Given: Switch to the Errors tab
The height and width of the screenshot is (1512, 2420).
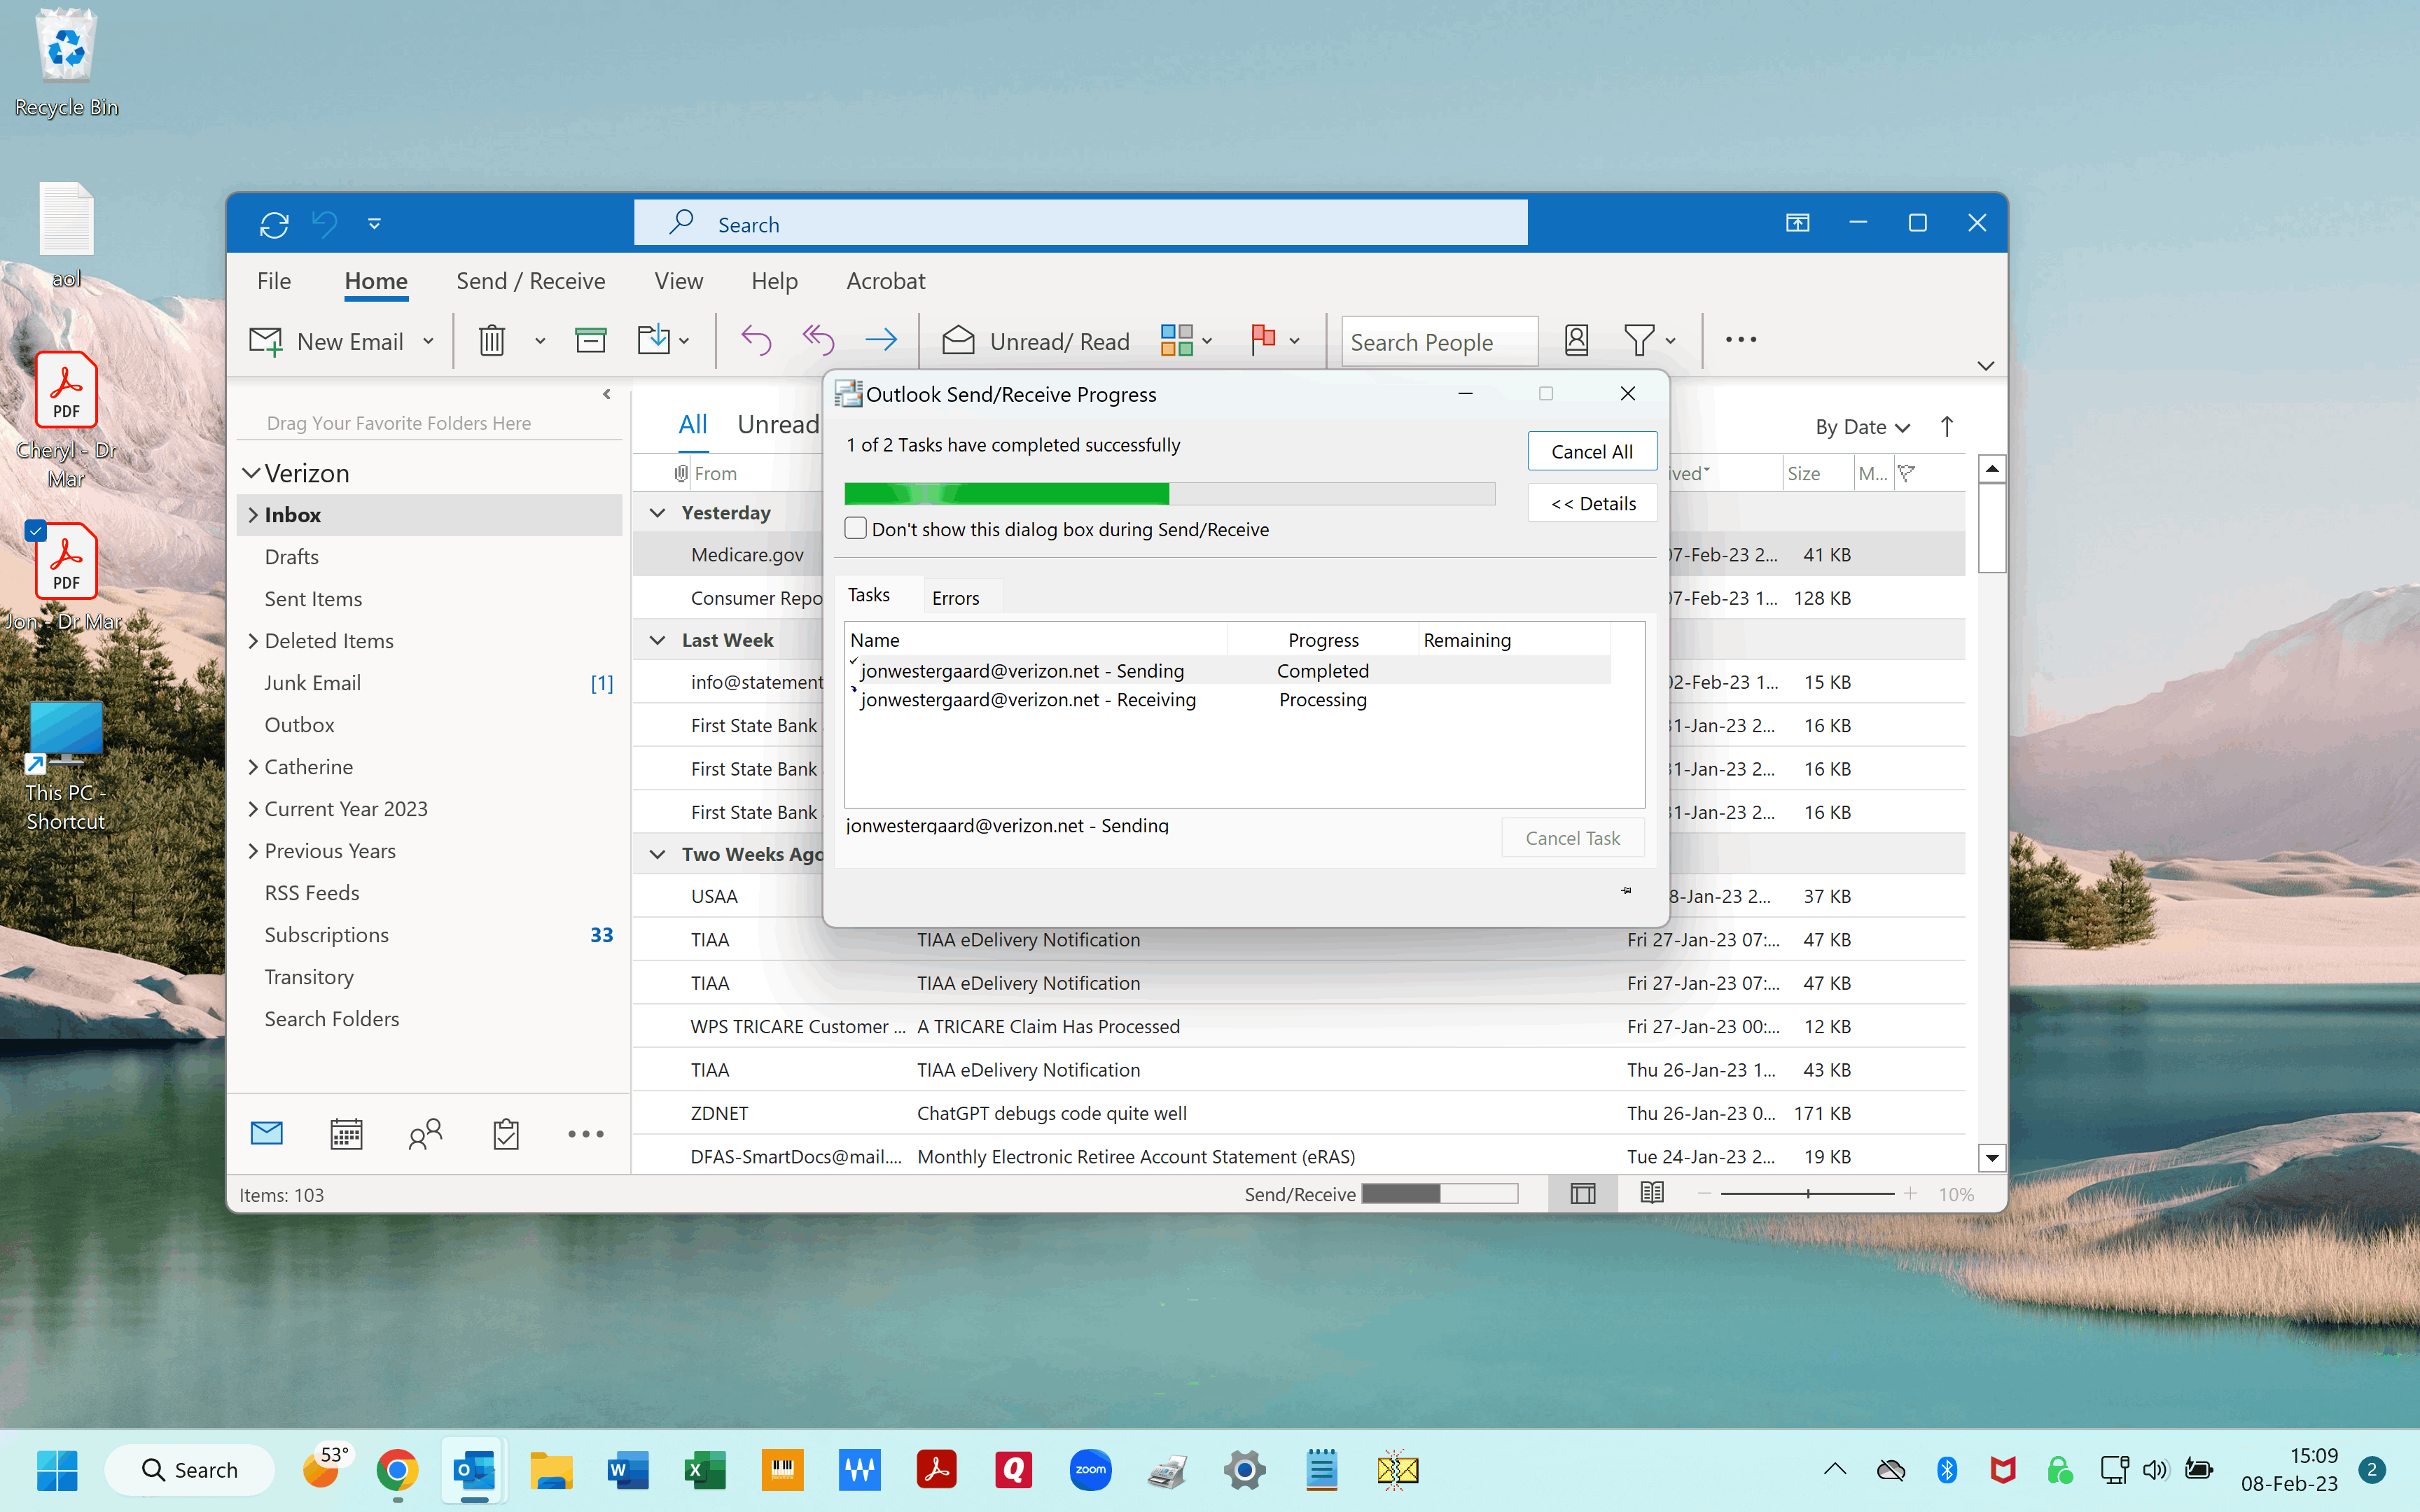Looking at the screenshot, I should pyautogui.click(x=955, y=598).
